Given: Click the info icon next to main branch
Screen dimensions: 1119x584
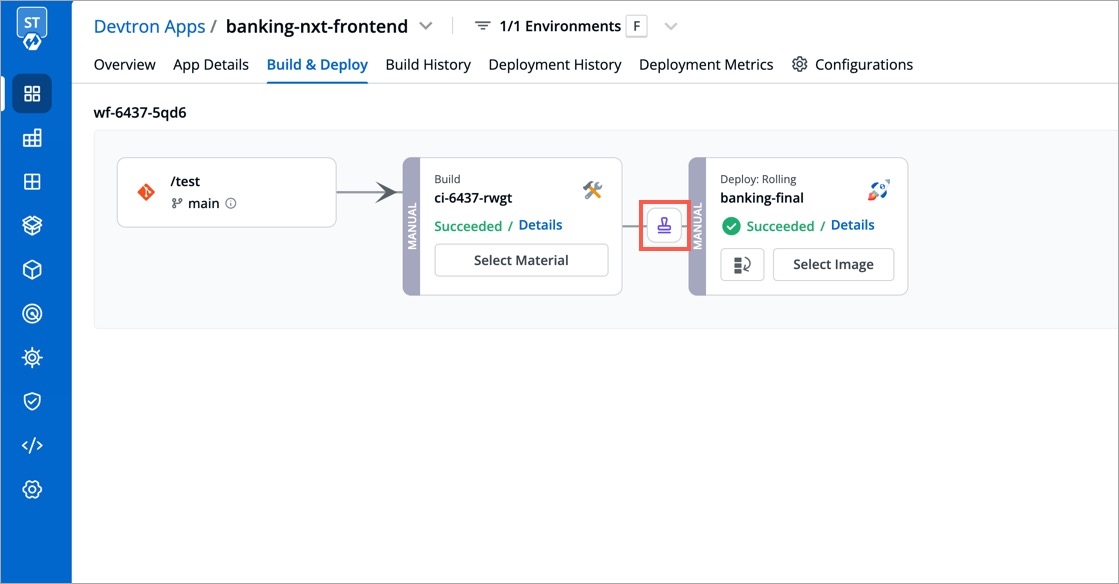Looking at the screenshot, I should click(231, 204).
